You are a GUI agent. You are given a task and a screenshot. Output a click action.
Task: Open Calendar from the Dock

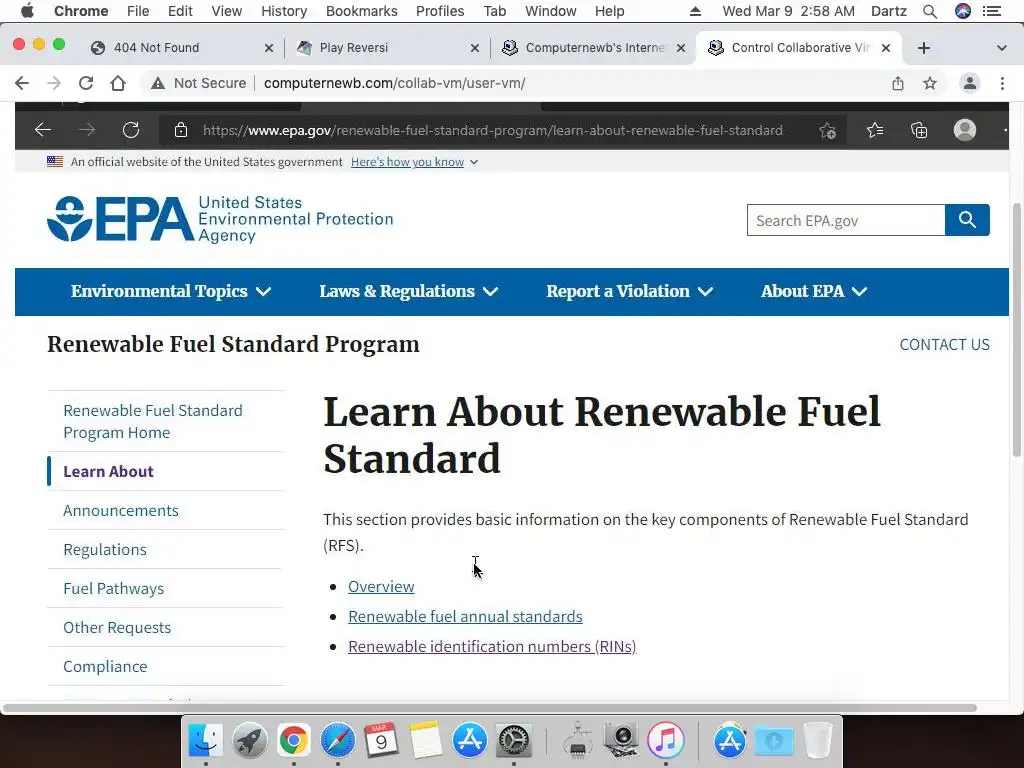point(381,741)
